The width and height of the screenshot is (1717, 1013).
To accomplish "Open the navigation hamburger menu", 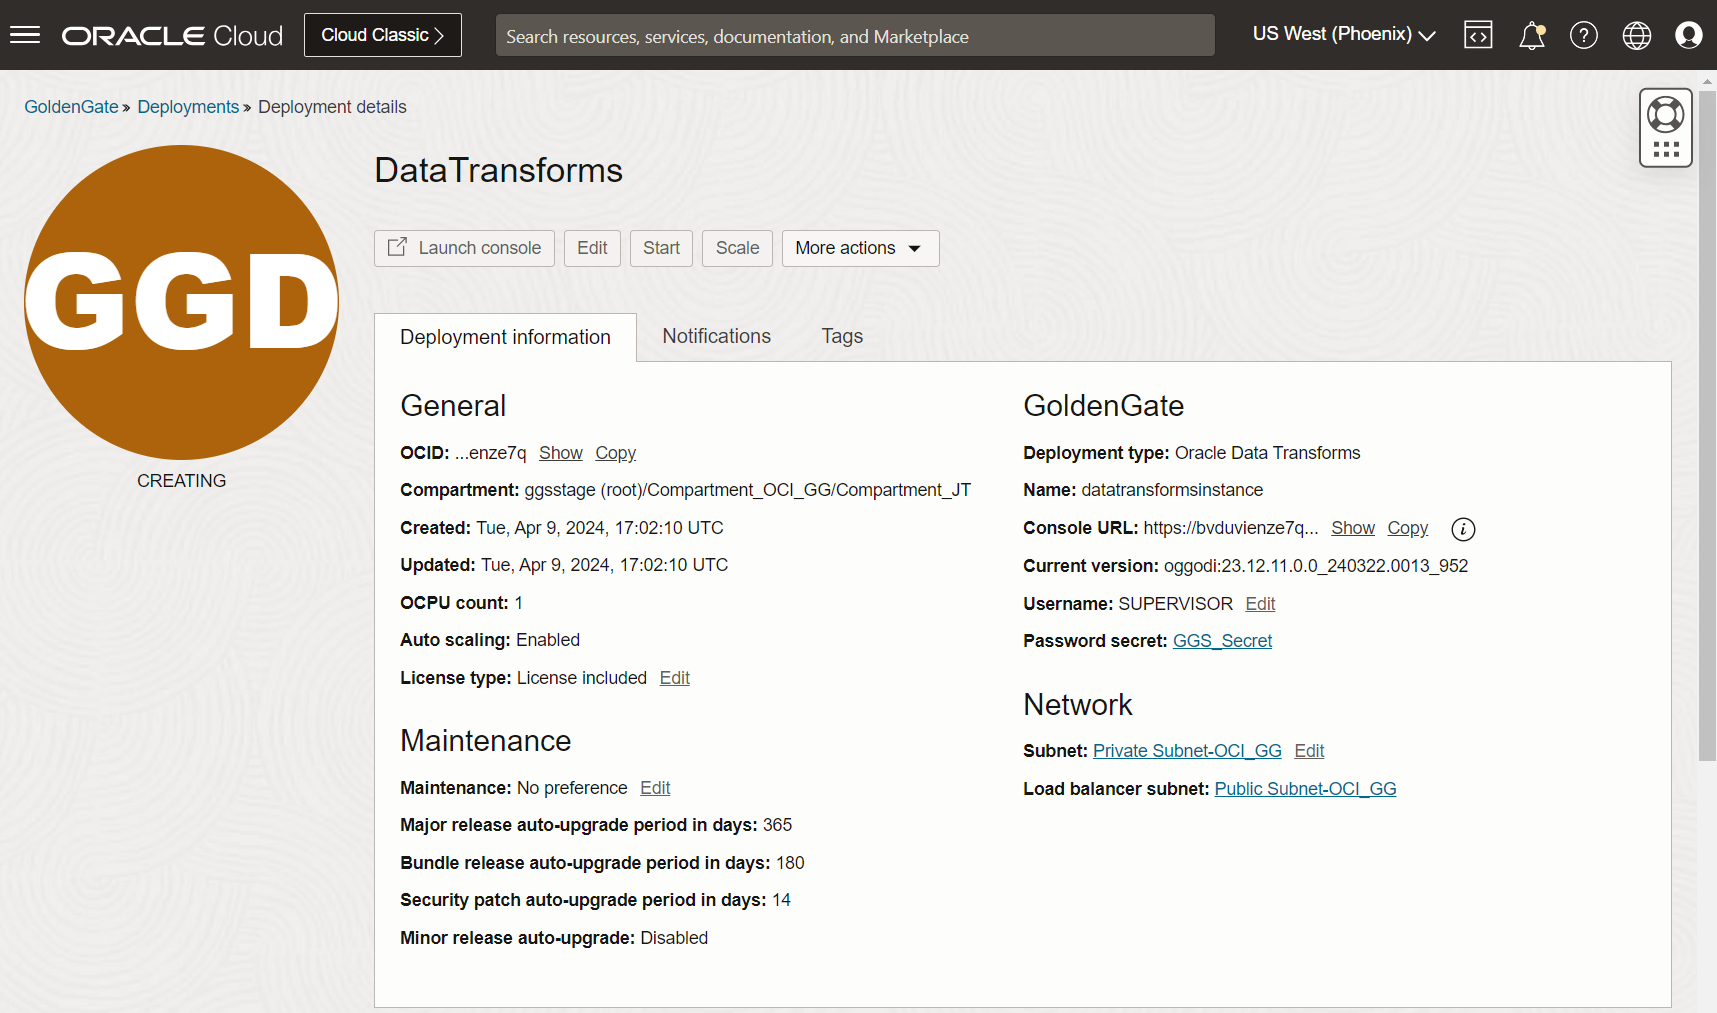I will pos(25,35).
